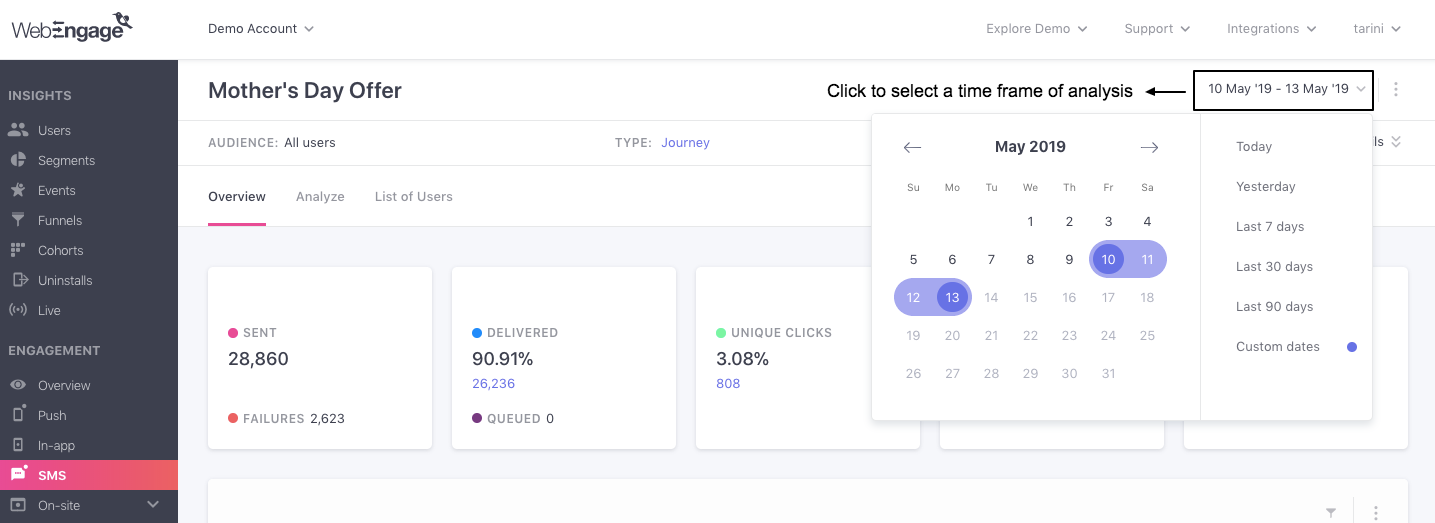Open Users via its people icon
This screenshot has width=1435, height=523.
18,130
